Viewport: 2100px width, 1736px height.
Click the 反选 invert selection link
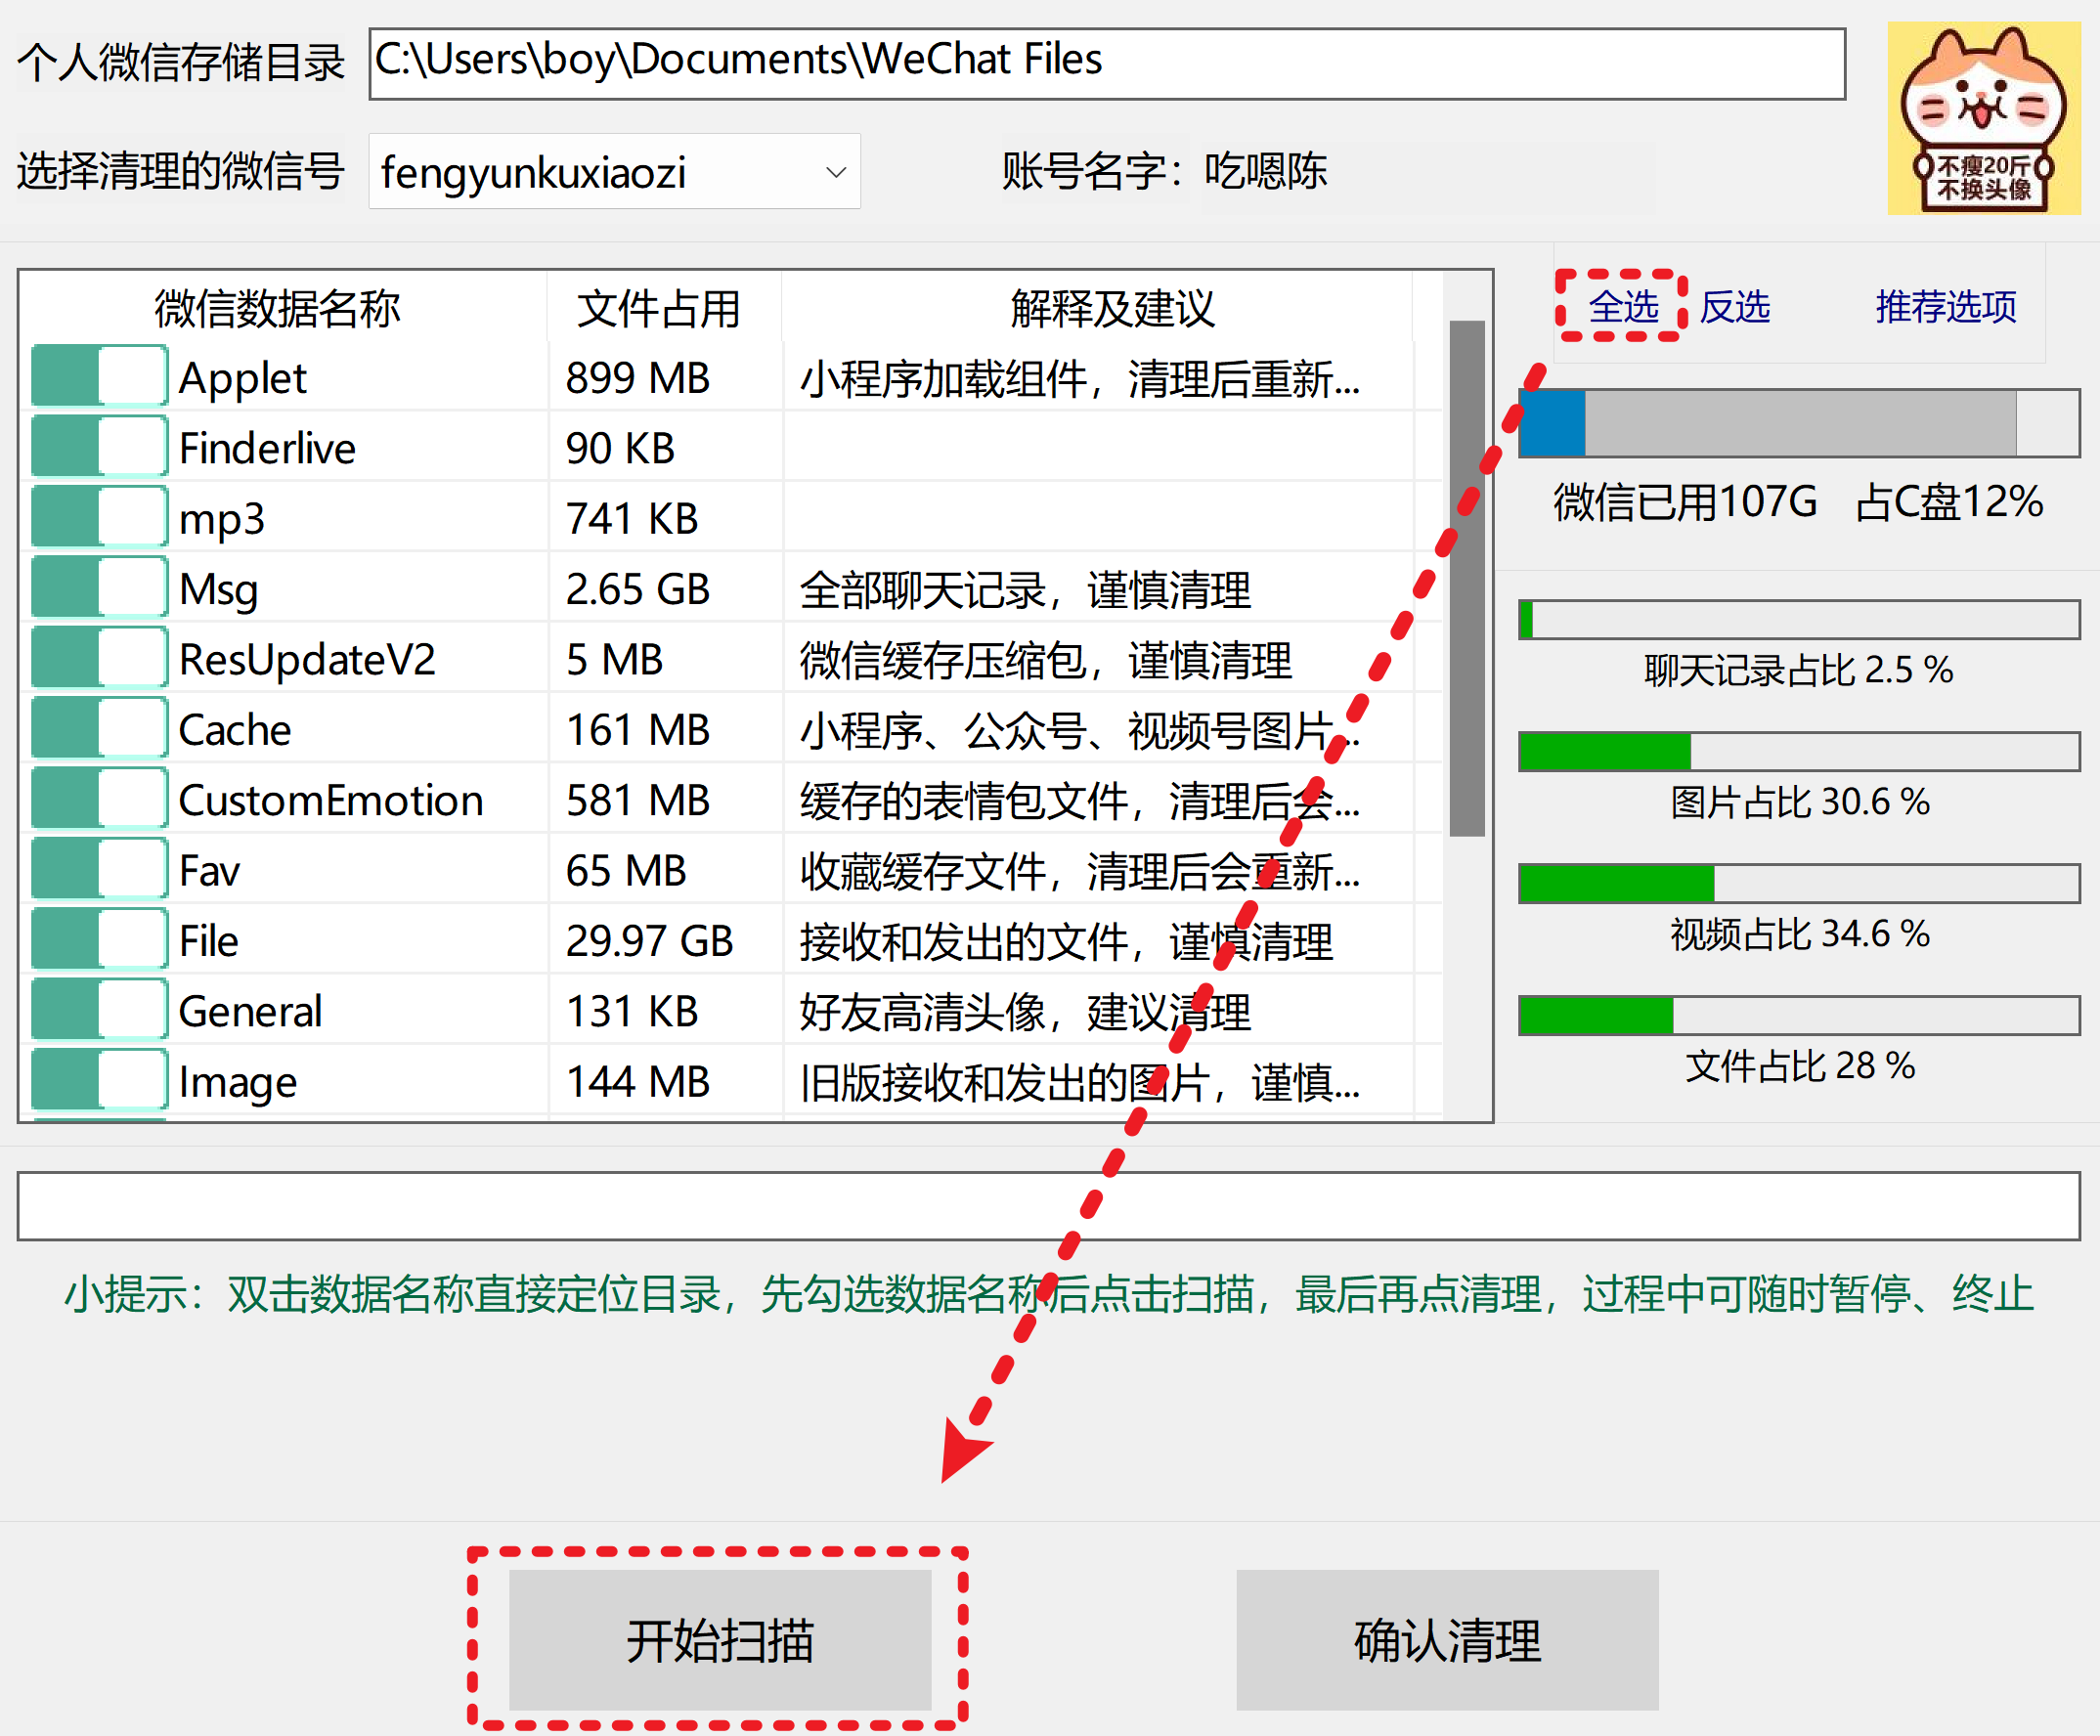[1734, 306]
